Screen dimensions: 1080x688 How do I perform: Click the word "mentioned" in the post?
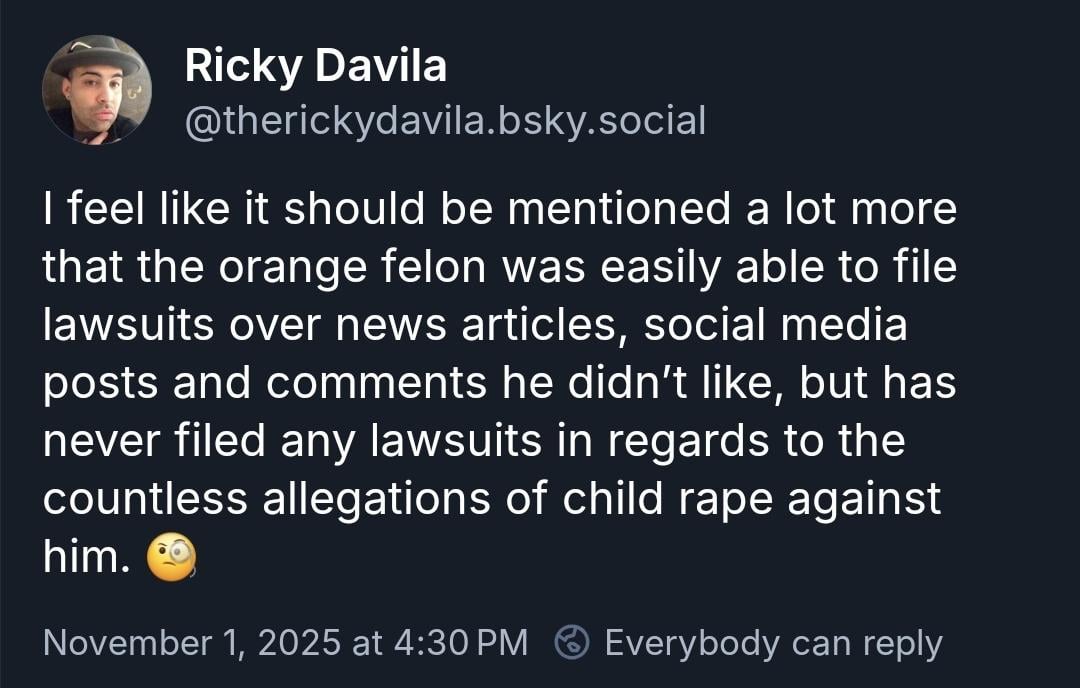coord(632,210)
